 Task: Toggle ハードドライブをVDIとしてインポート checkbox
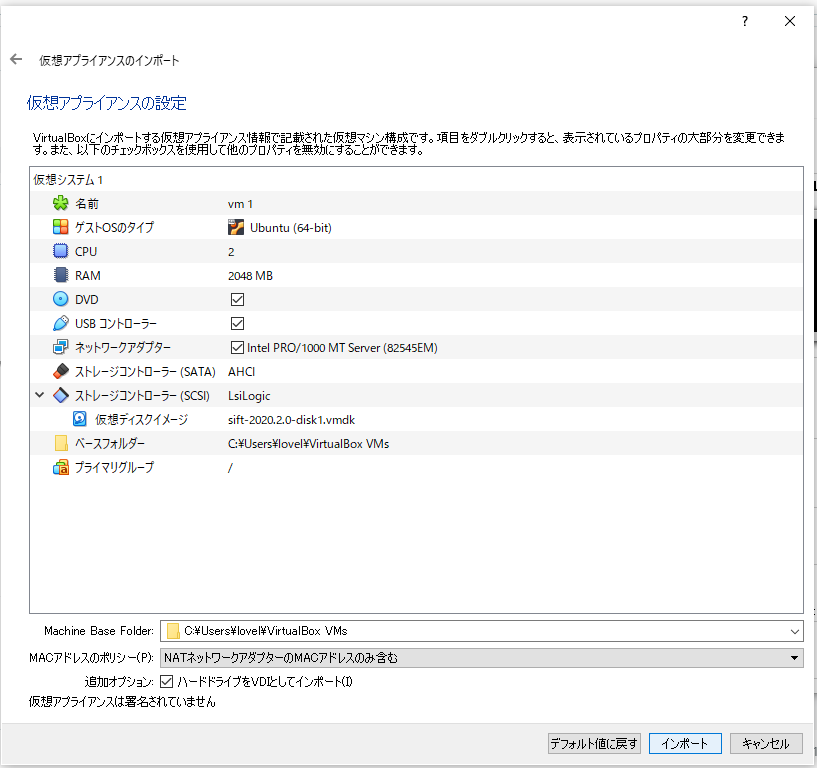(x=166, y=681)
